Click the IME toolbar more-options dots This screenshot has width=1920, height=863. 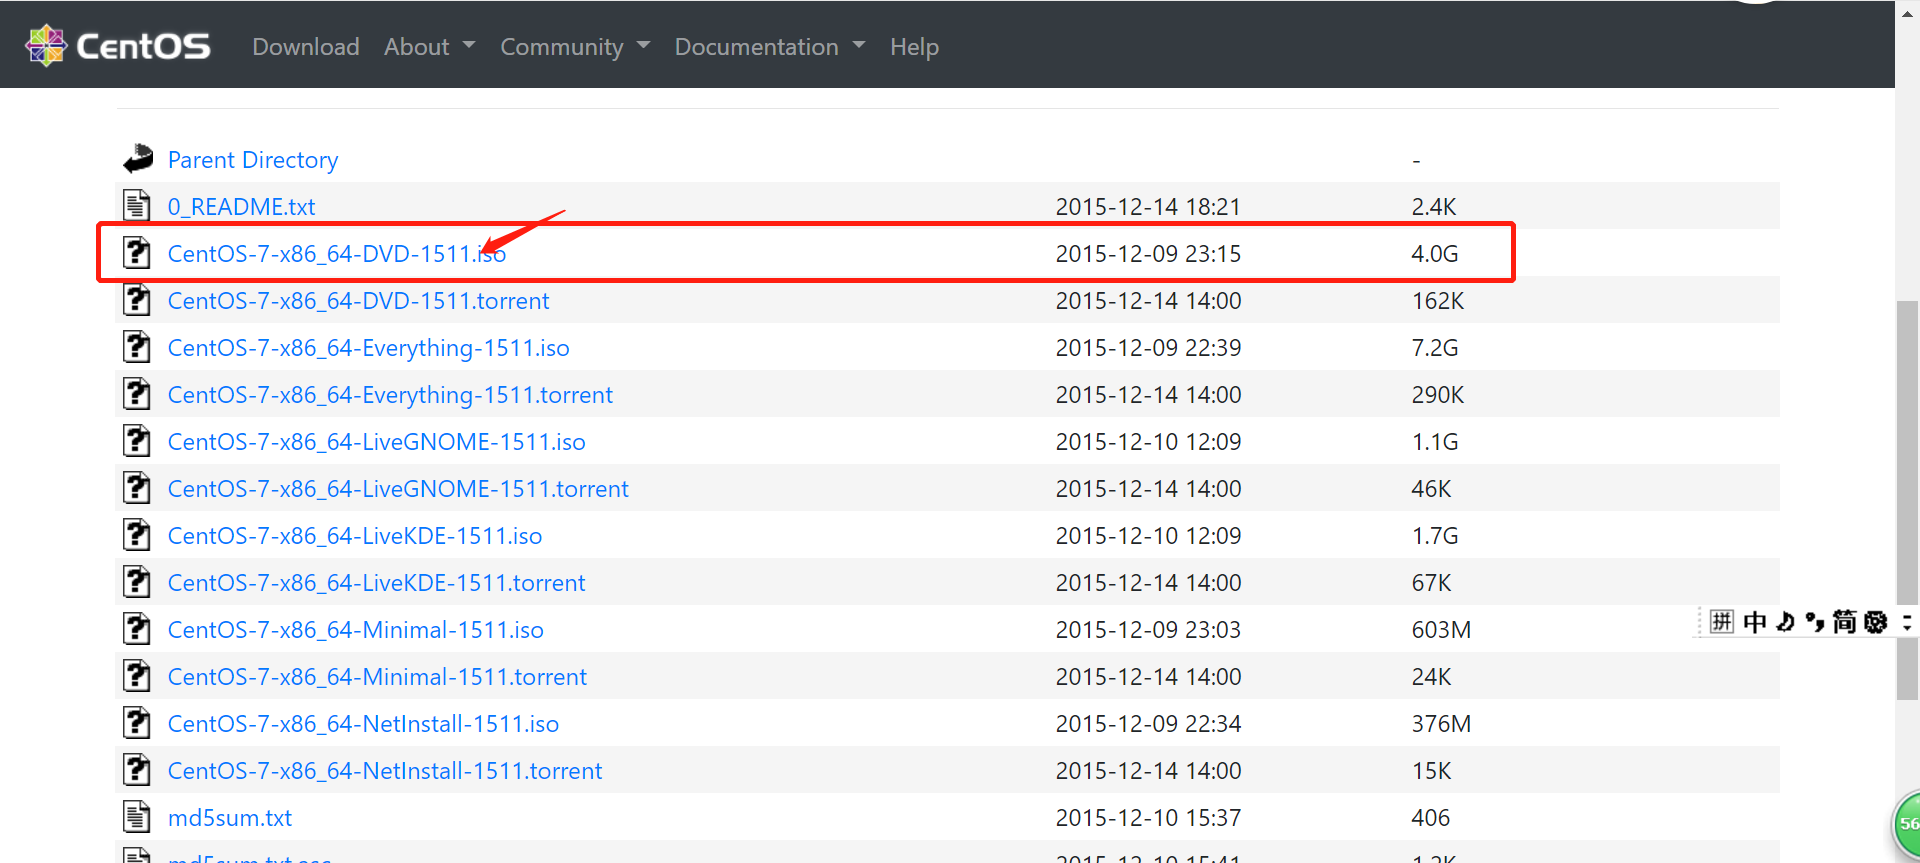(1907, 622)
